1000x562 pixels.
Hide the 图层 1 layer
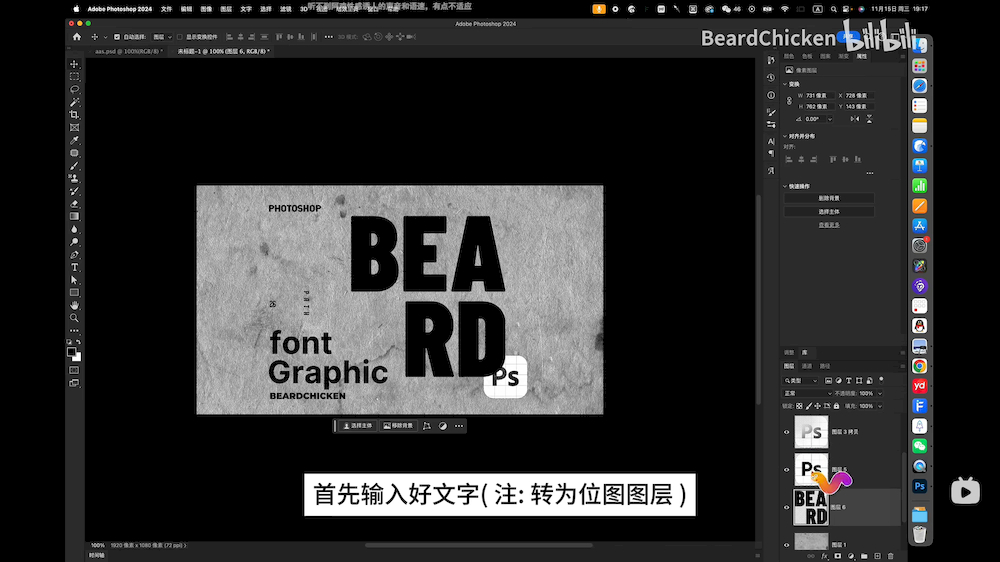(x=786, y=545)
